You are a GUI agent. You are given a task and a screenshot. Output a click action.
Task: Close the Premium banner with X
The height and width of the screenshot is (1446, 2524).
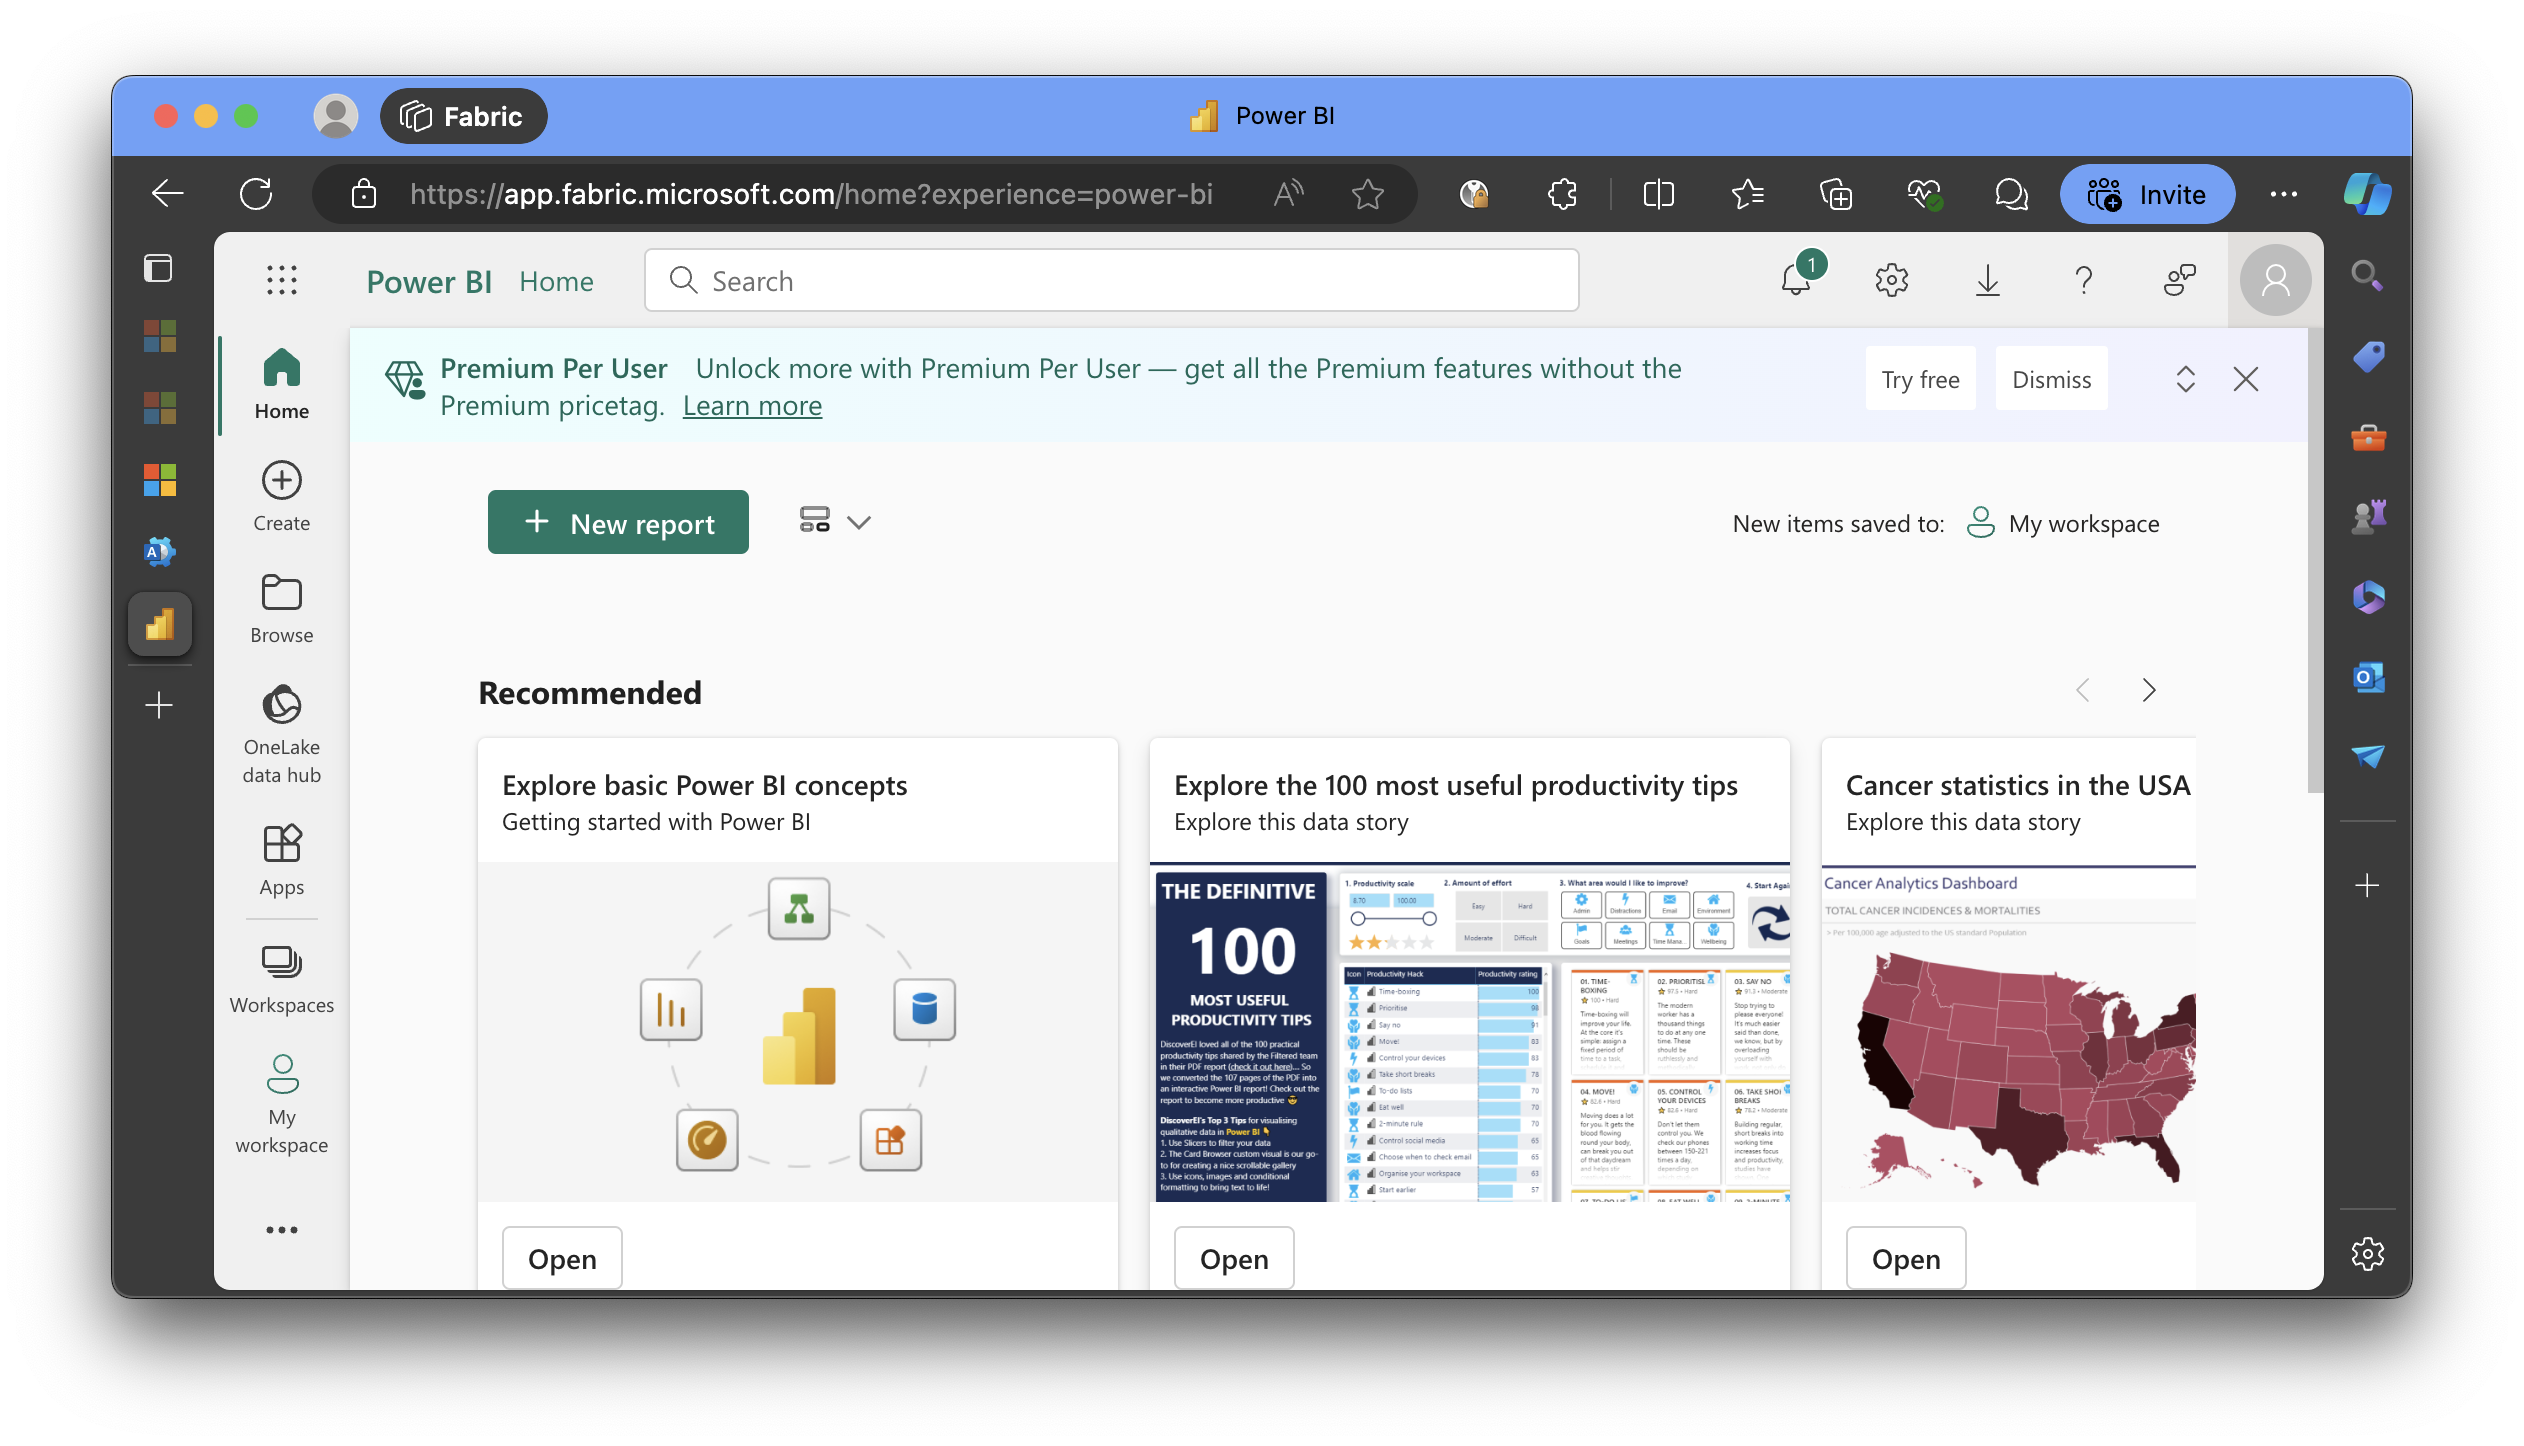coord(2246,379)
